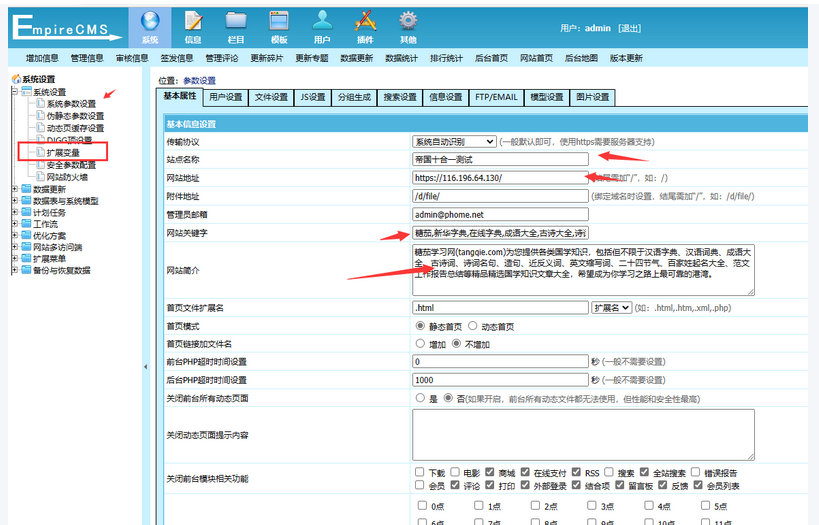Click the 后台PHP超时时间设置 input field

(500, 380)
